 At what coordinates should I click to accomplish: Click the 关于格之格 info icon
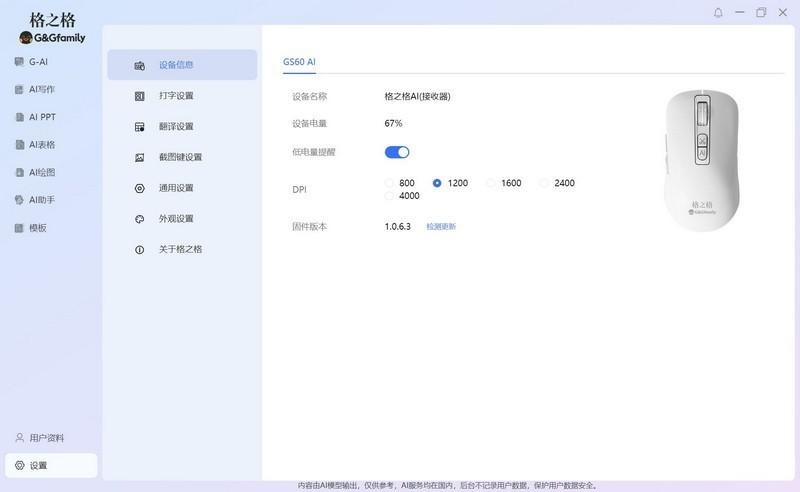(139, 250)
